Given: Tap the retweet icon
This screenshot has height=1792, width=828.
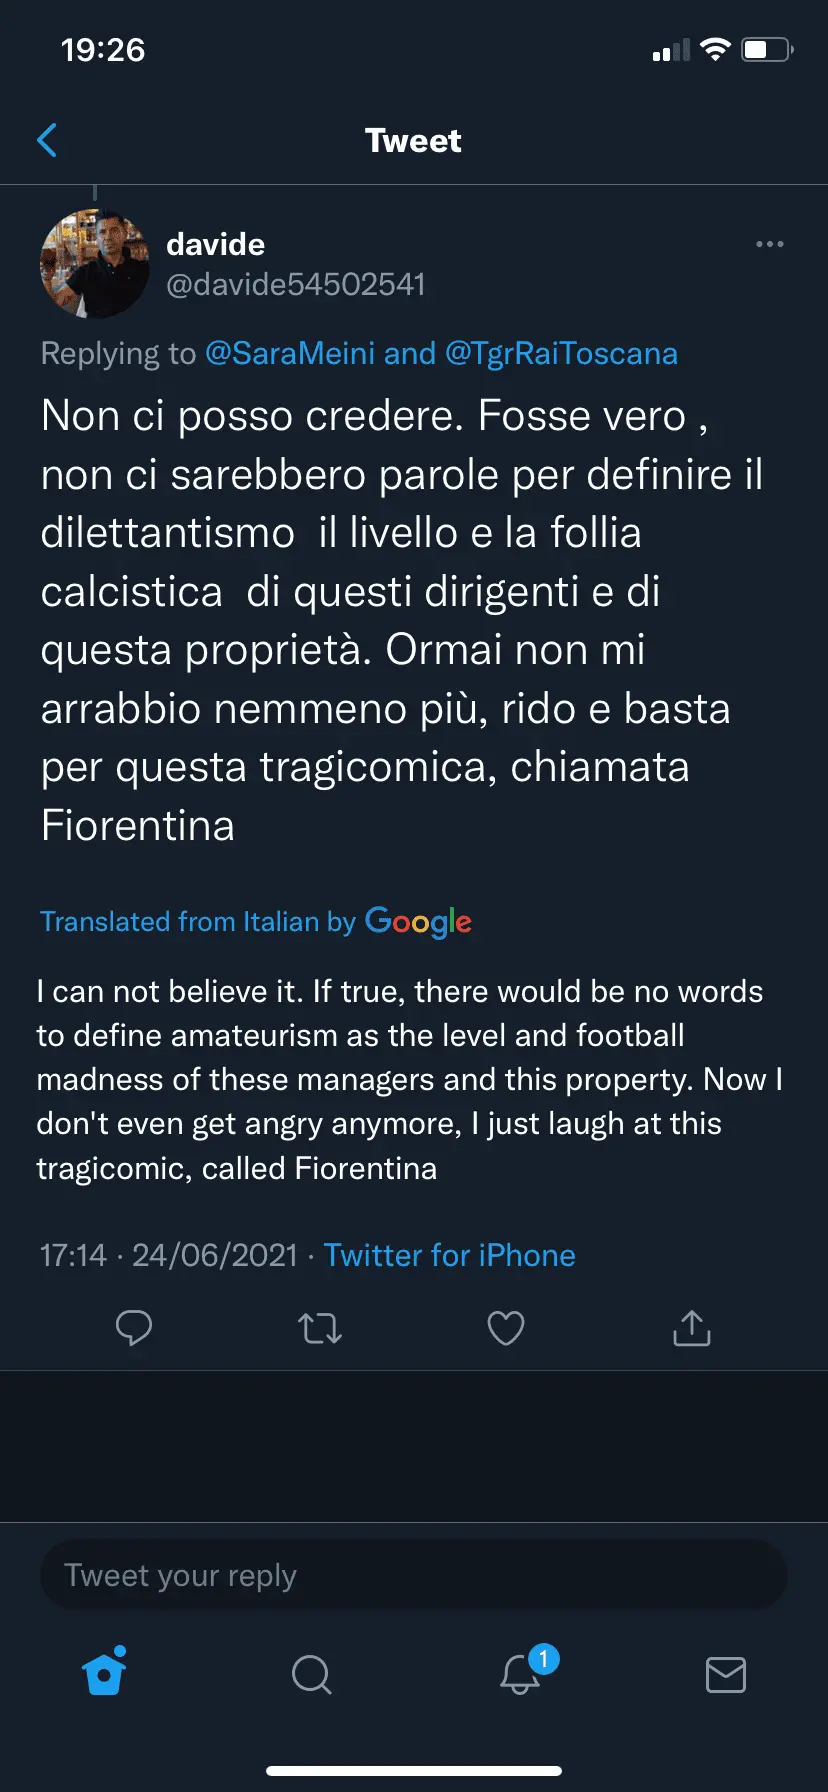Looking at the screenshot, I should (x=320, y=1328).
